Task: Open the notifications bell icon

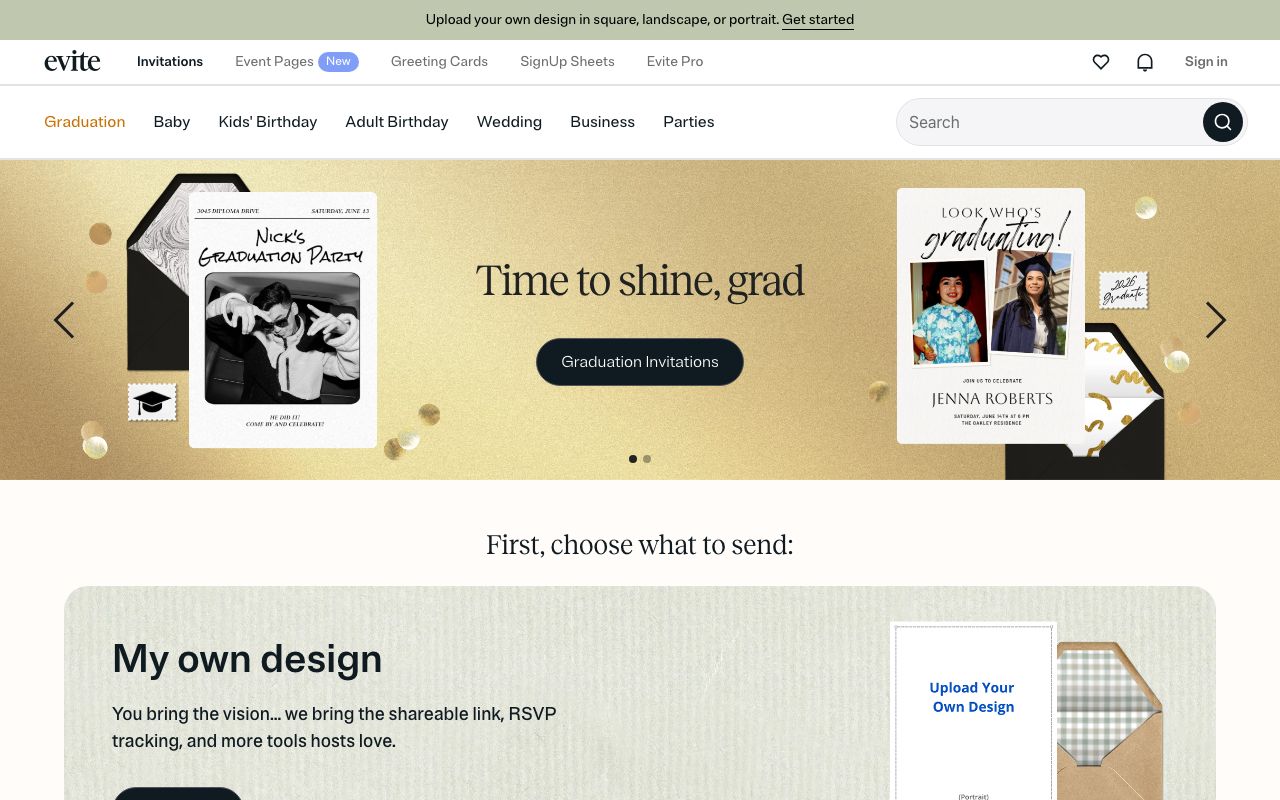Action: point(1145,62)
